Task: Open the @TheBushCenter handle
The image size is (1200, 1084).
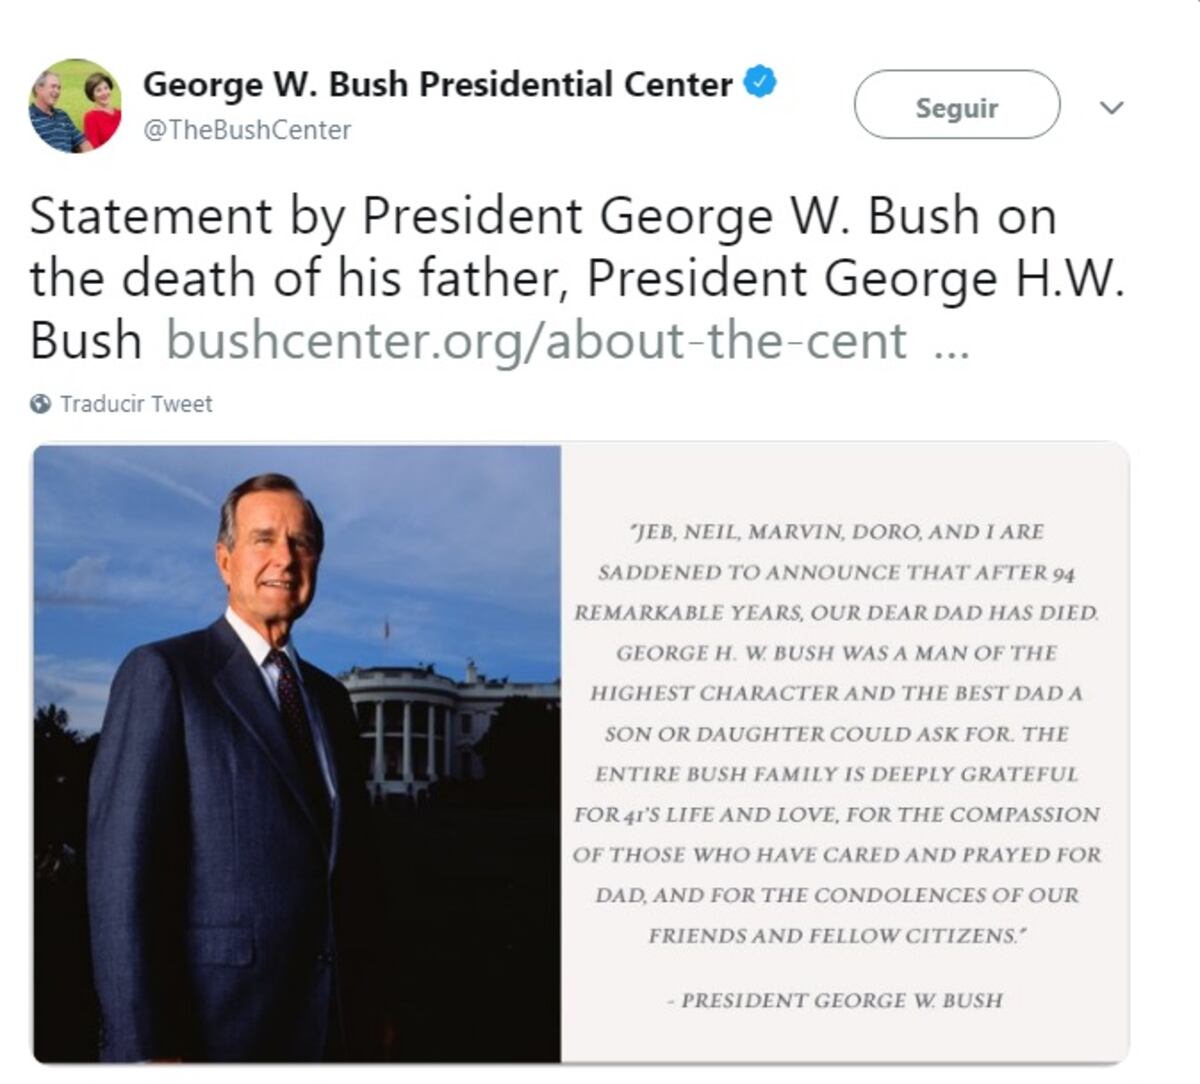Action: coord(248,129)
